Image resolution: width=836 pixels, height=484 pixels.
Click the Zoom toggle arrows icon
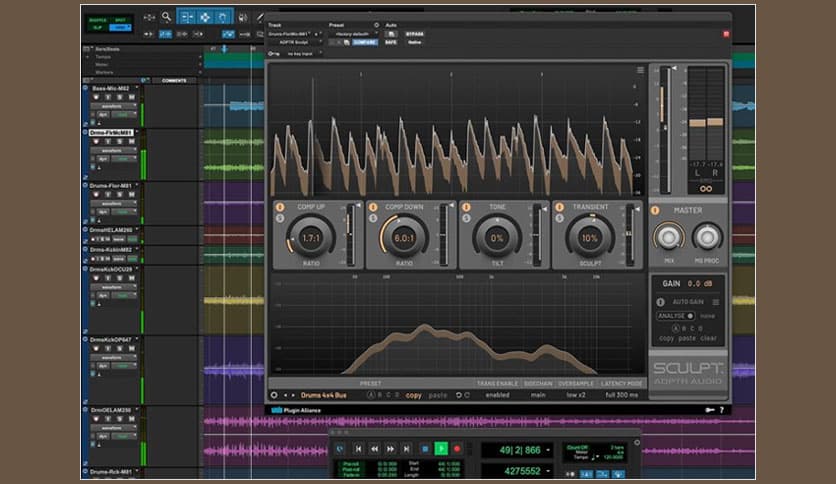pos(149,18)
